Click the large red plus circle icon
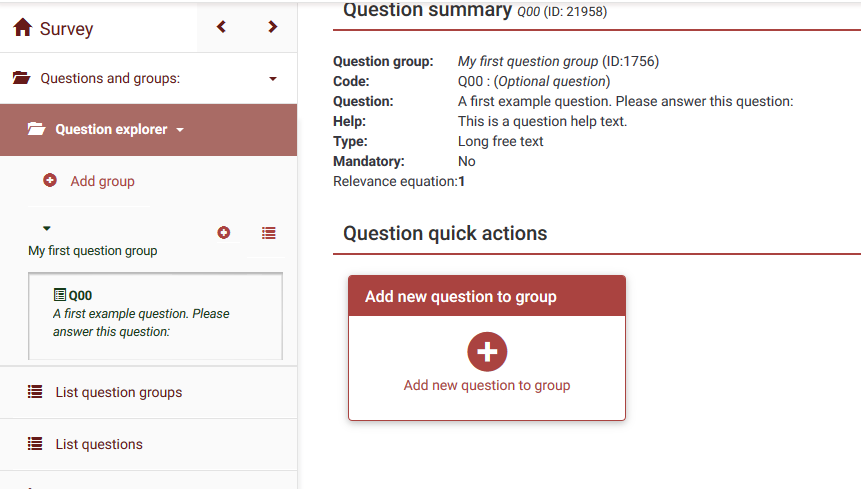This screenshot has height=489, width=861. 487,352
